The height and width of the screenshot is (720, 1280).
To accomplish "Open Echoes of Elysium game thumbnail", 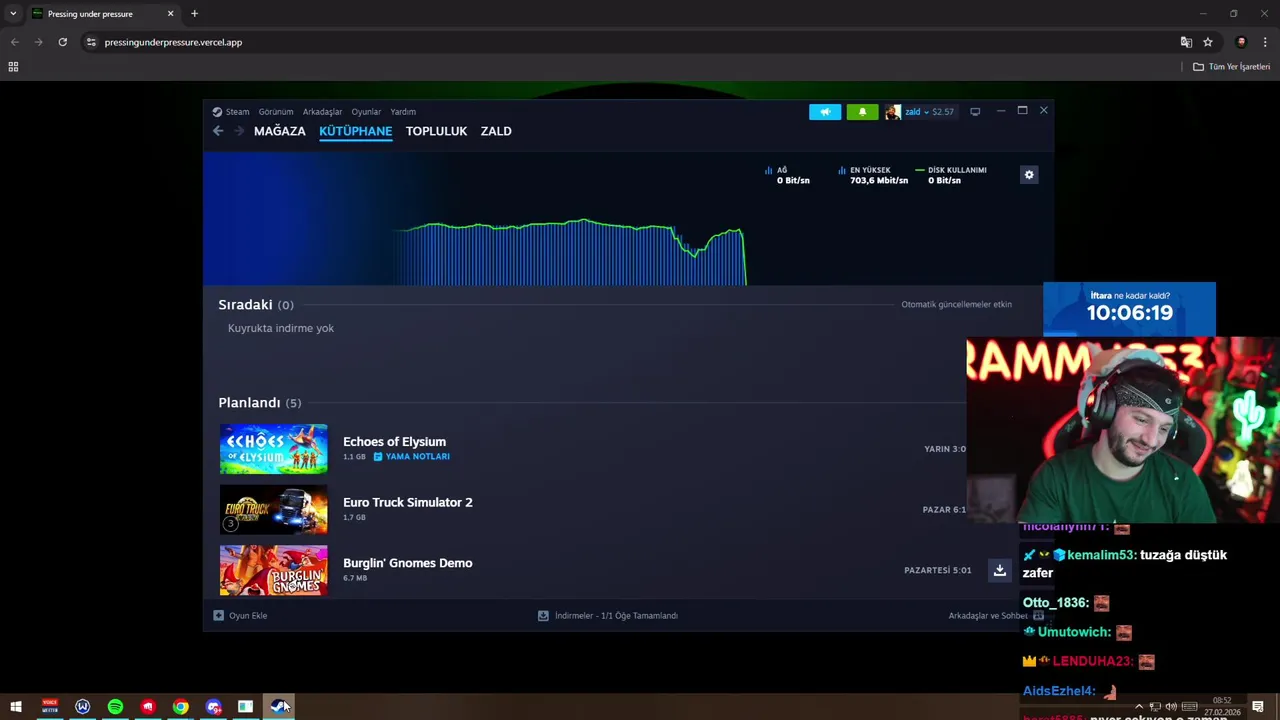I will click(273, 449).
